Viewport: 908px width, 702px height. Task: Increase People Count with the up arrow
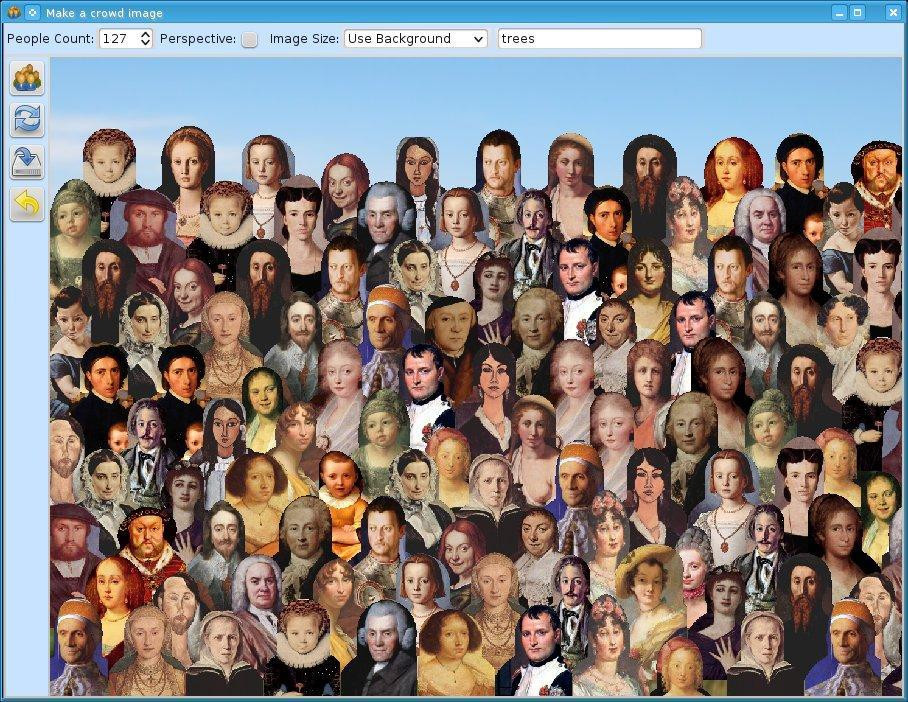[145, 35]
